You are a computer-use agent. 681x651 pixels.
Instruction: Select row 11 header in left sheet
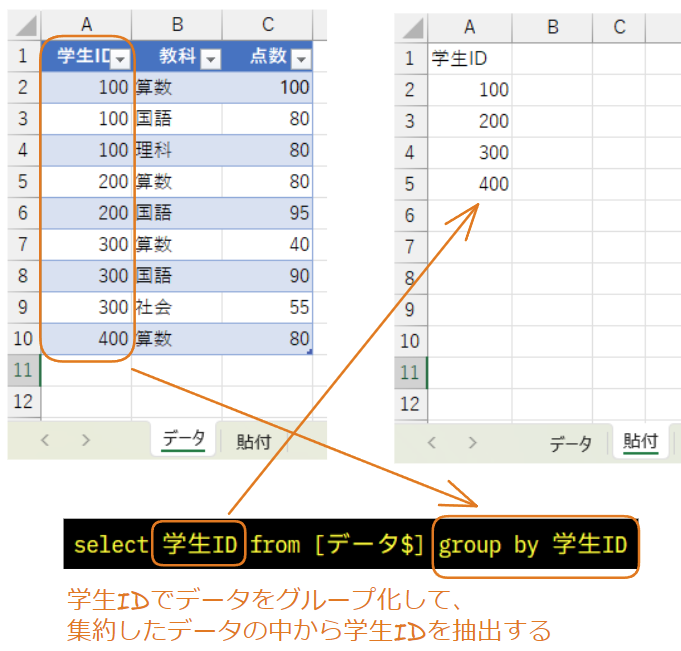click(x=24, y=370)
